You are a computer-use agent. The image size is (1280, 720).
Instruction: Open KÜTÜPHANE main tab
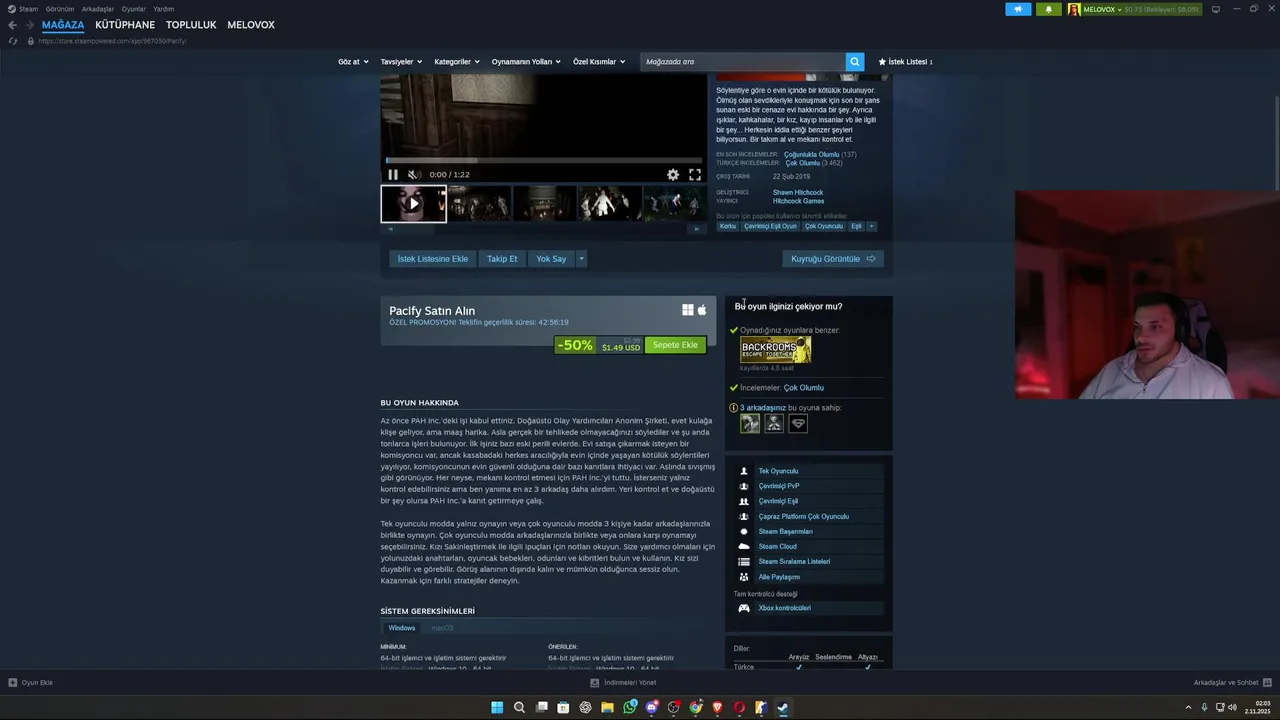coord(125,25)
